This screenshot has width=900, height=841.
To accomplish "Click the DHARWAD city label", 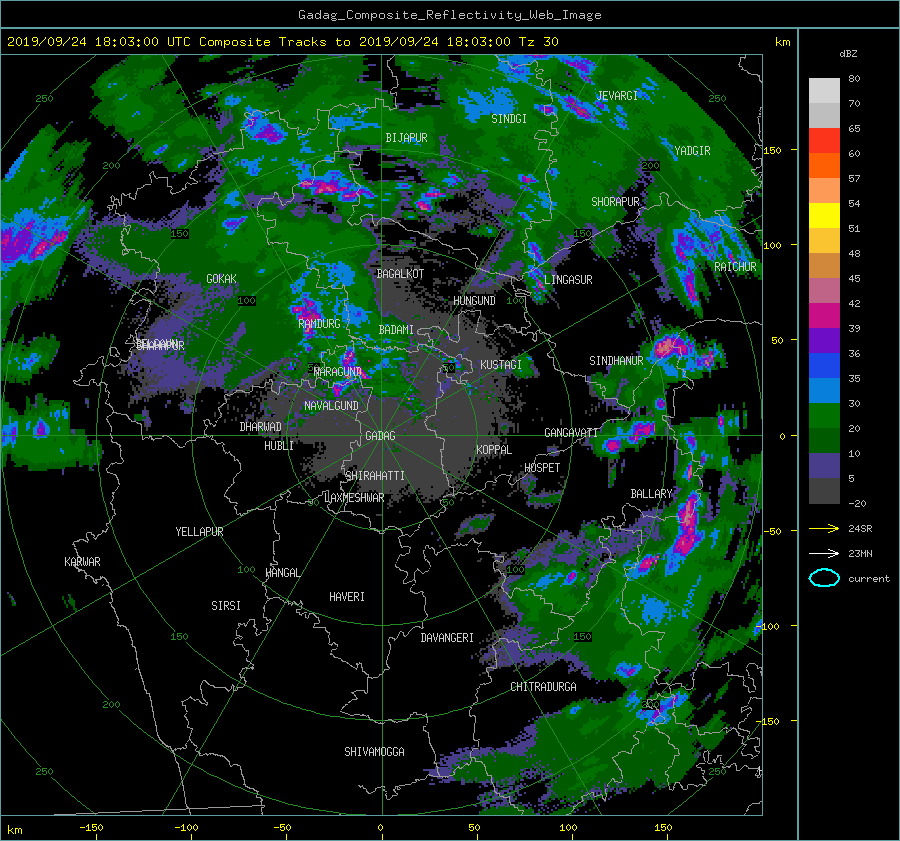I will click(261, 427).
